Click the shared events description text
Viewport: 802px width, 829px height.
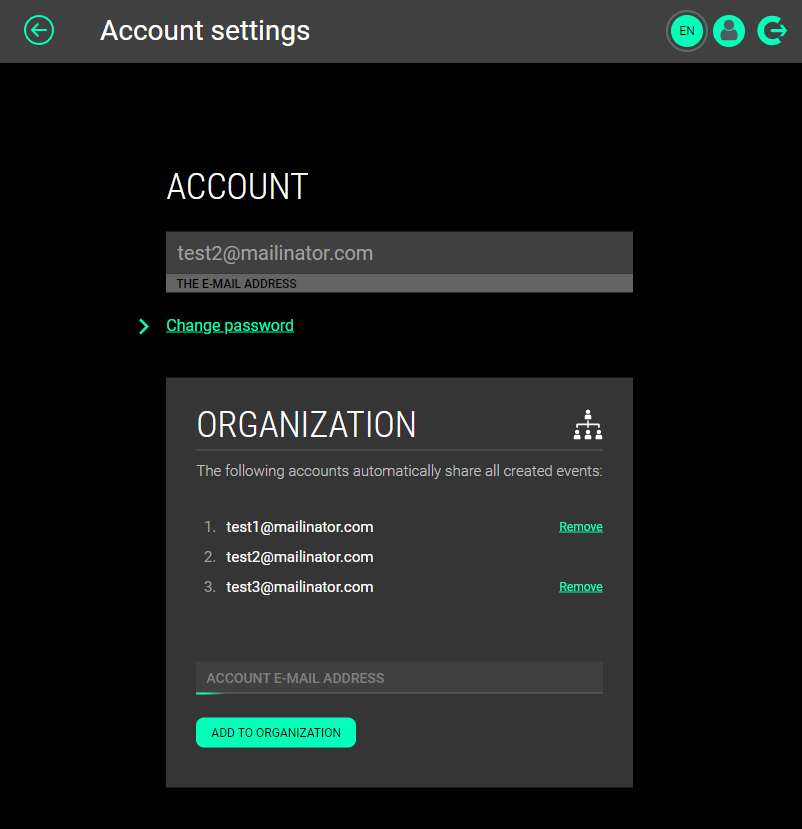click(399, 471)
